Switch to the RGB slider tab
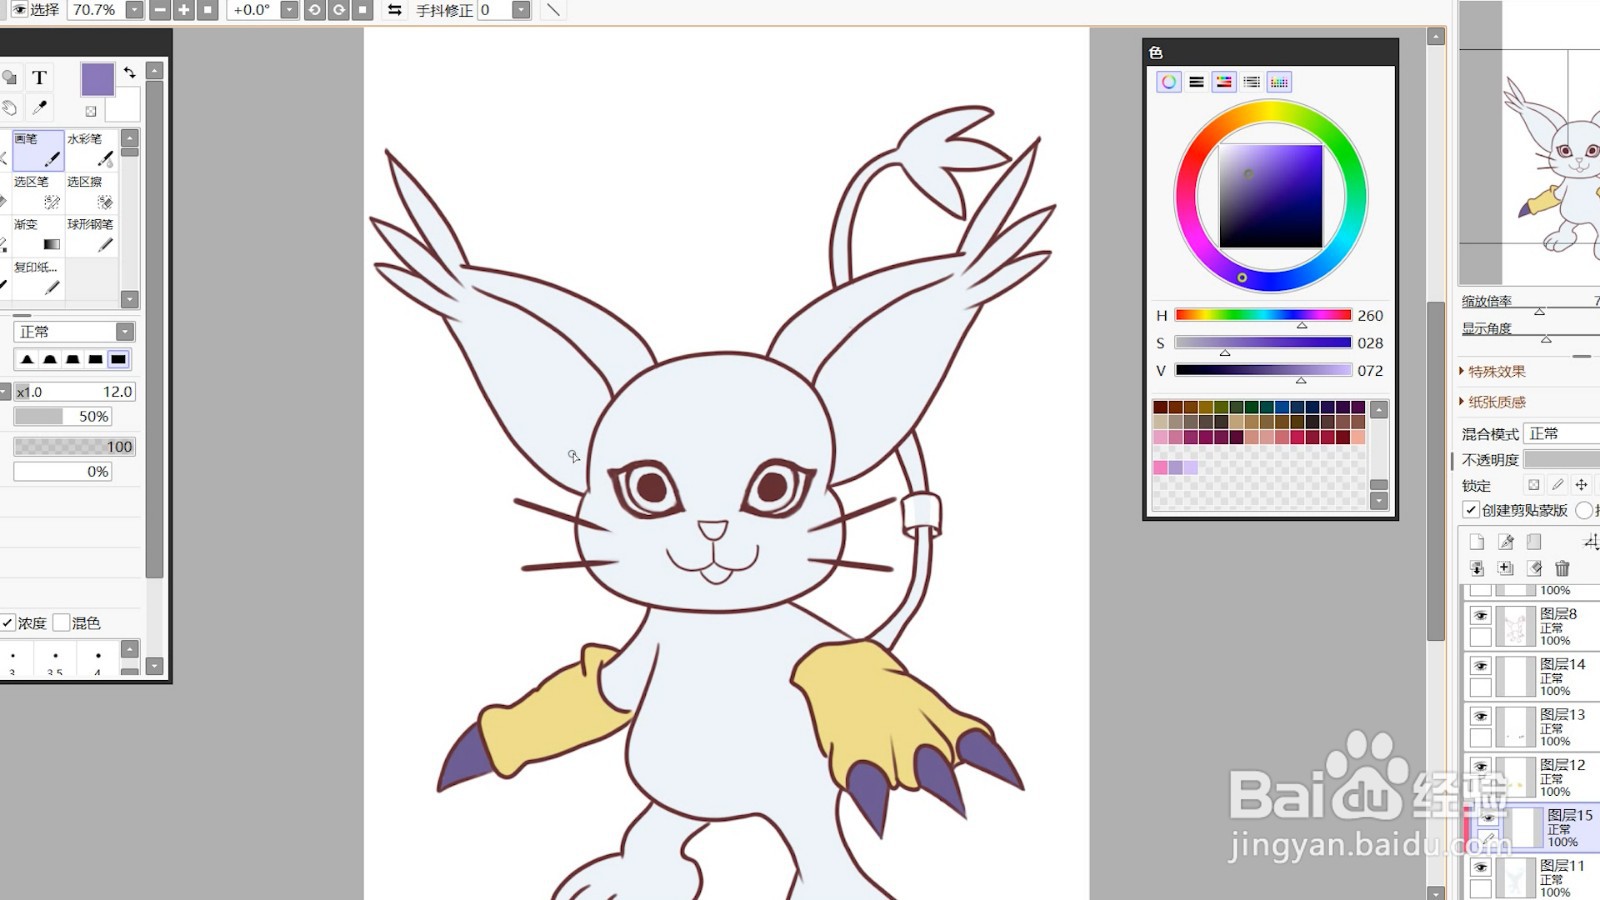Screen dimensions: 1600x900 1196,82
